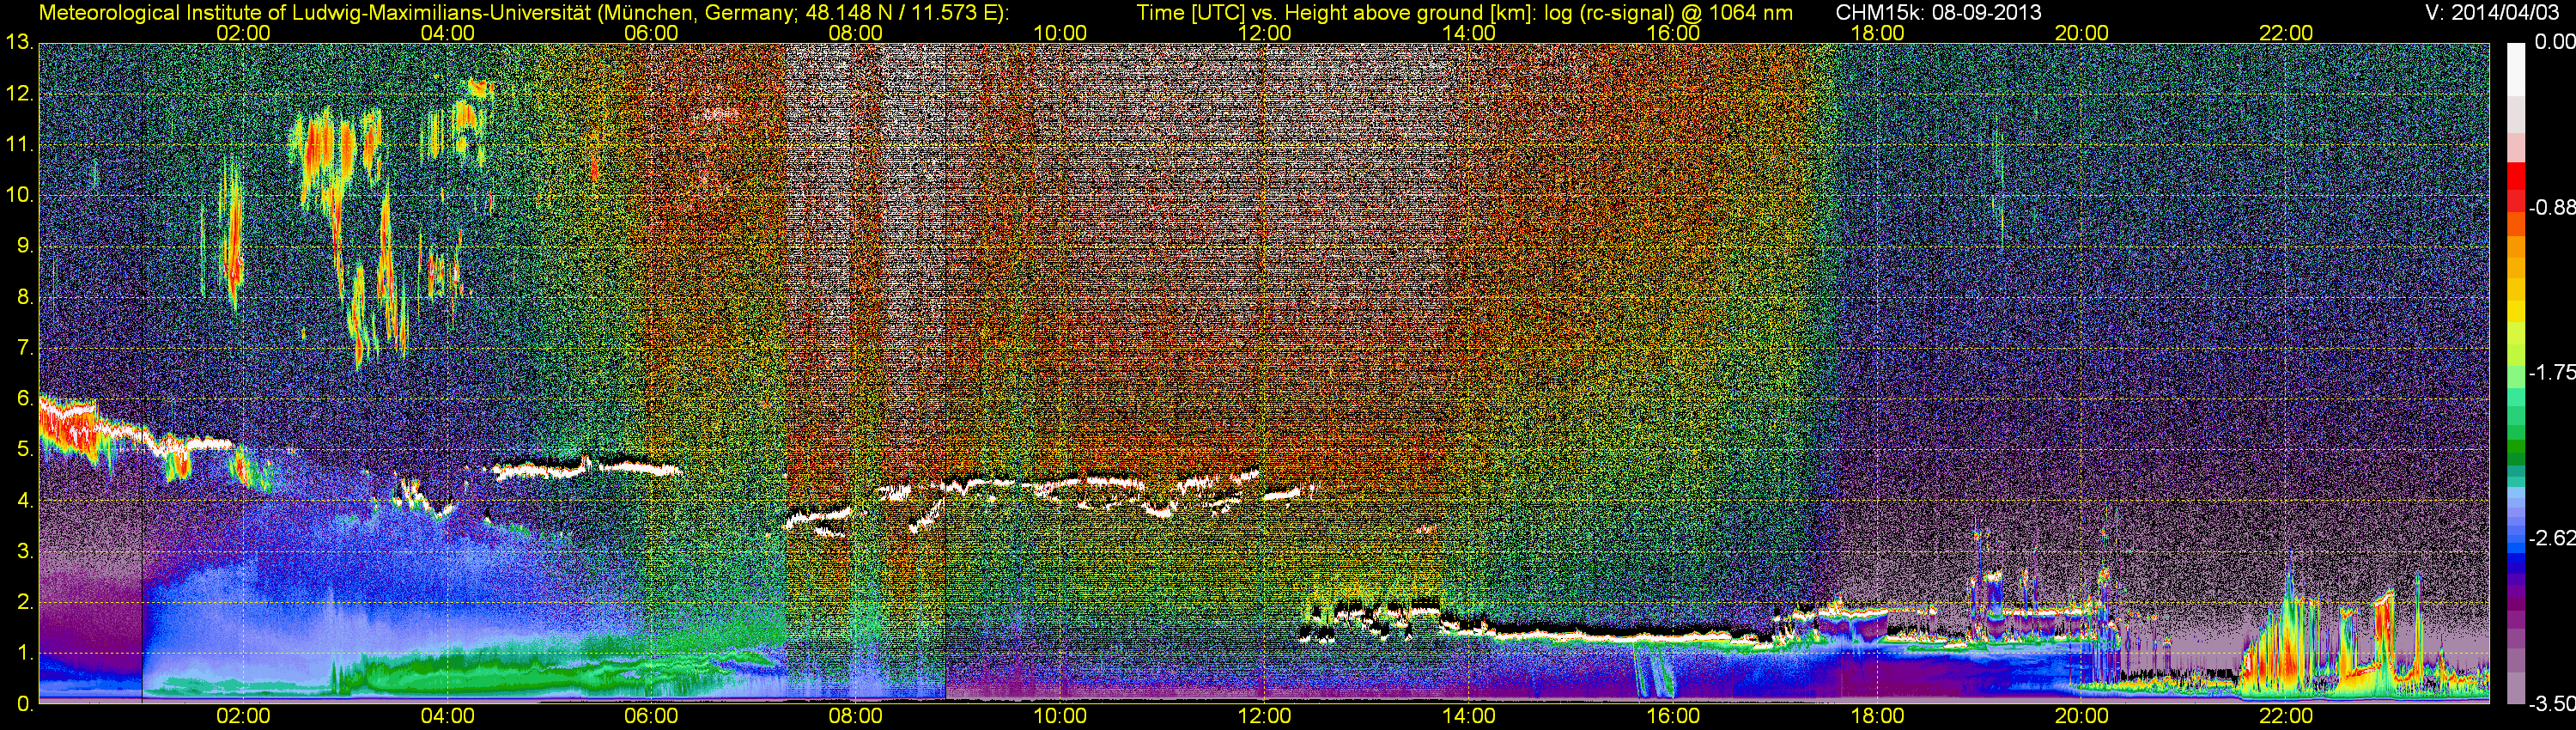Click the 7 km height axis label
This screenshot has width=2576, height=730.
24,348
